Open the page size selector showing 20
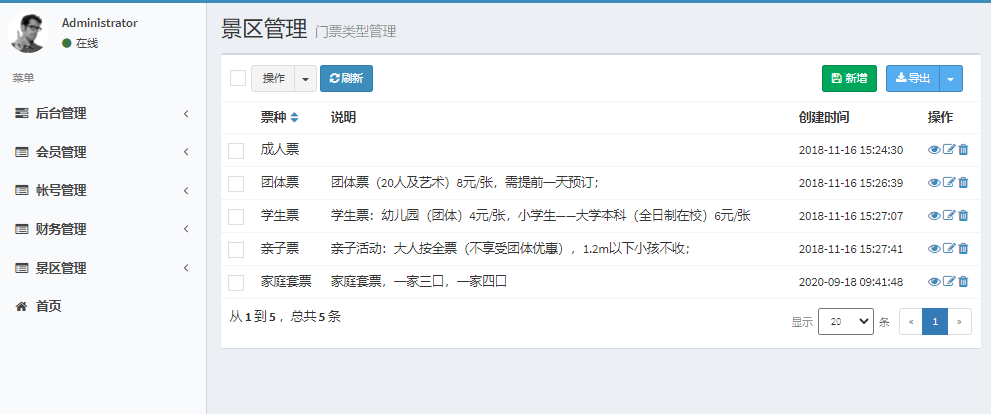 point(845,322)
